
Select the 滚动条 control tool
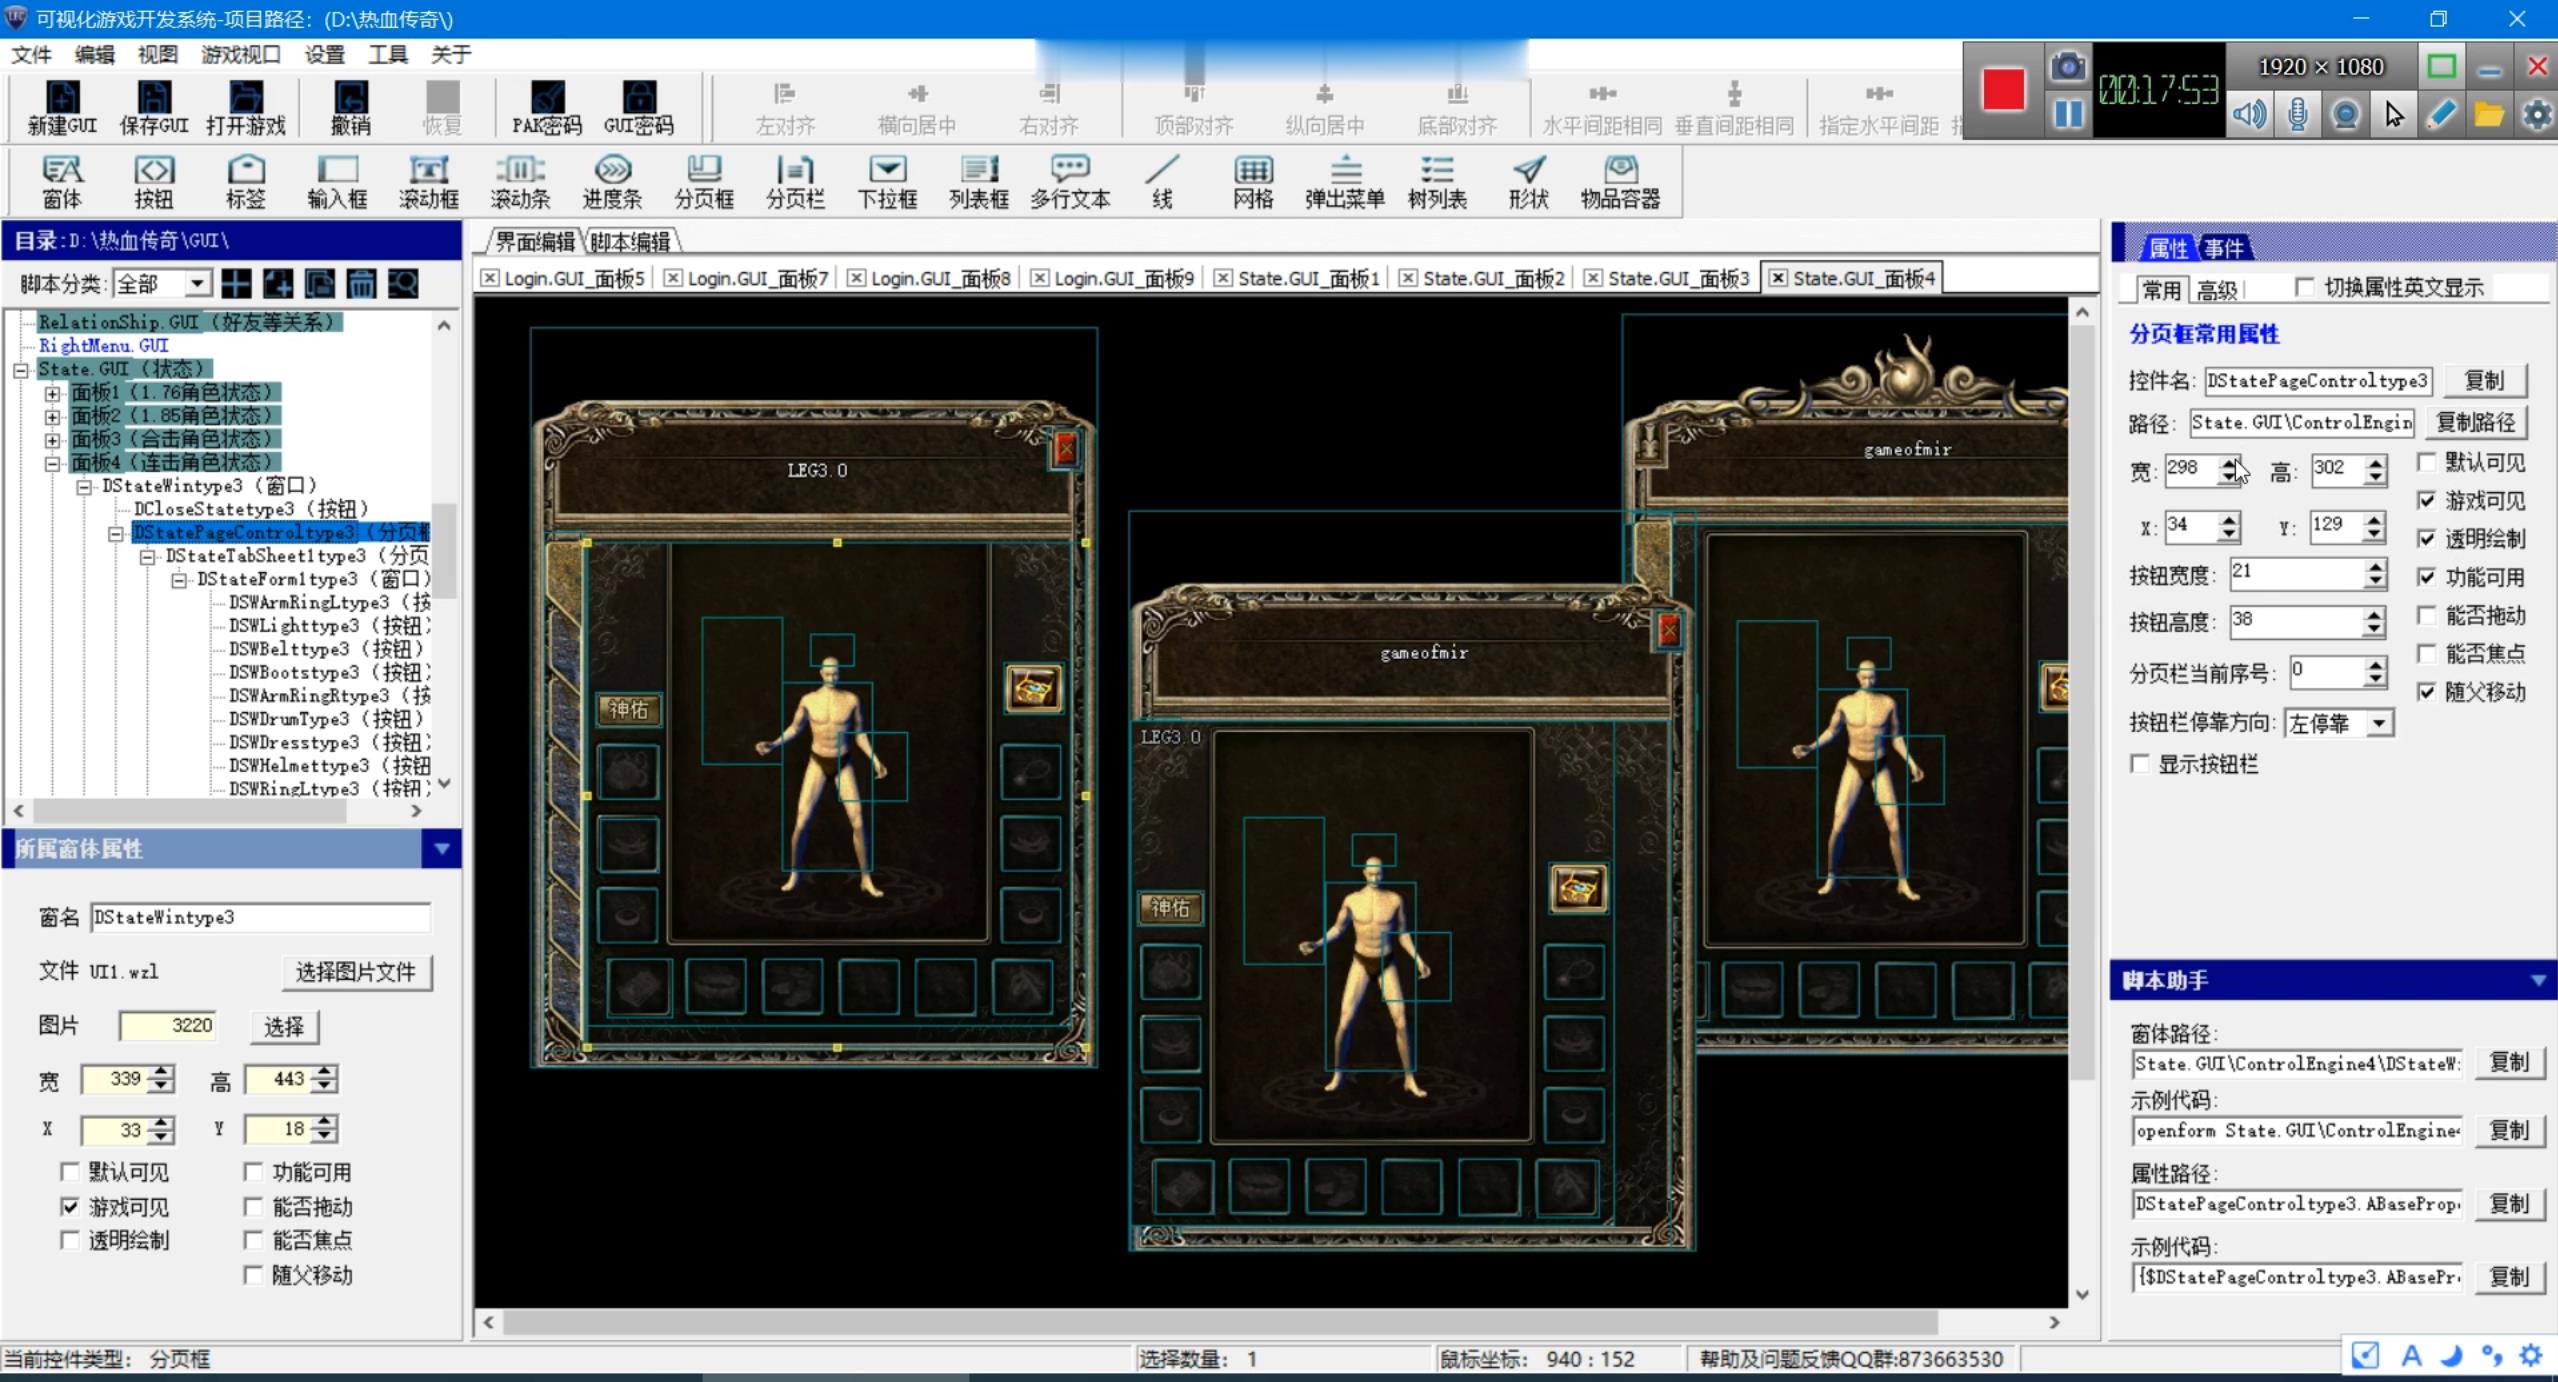520,181
